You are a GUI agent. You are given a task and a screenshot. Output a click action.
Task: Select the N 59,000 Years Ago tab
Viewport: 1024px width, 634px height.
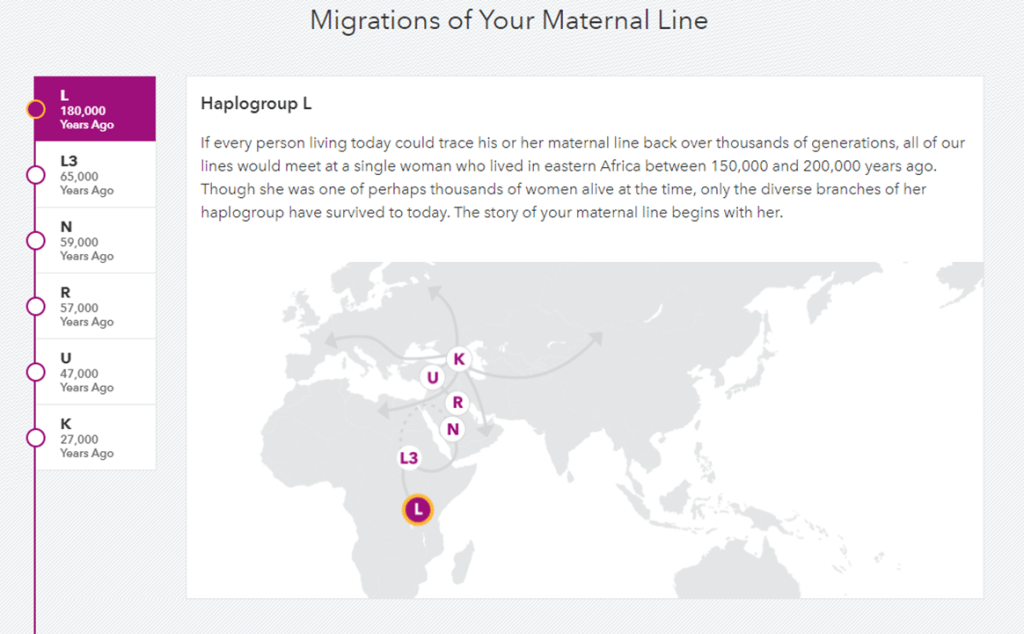(x=95, y=241)
